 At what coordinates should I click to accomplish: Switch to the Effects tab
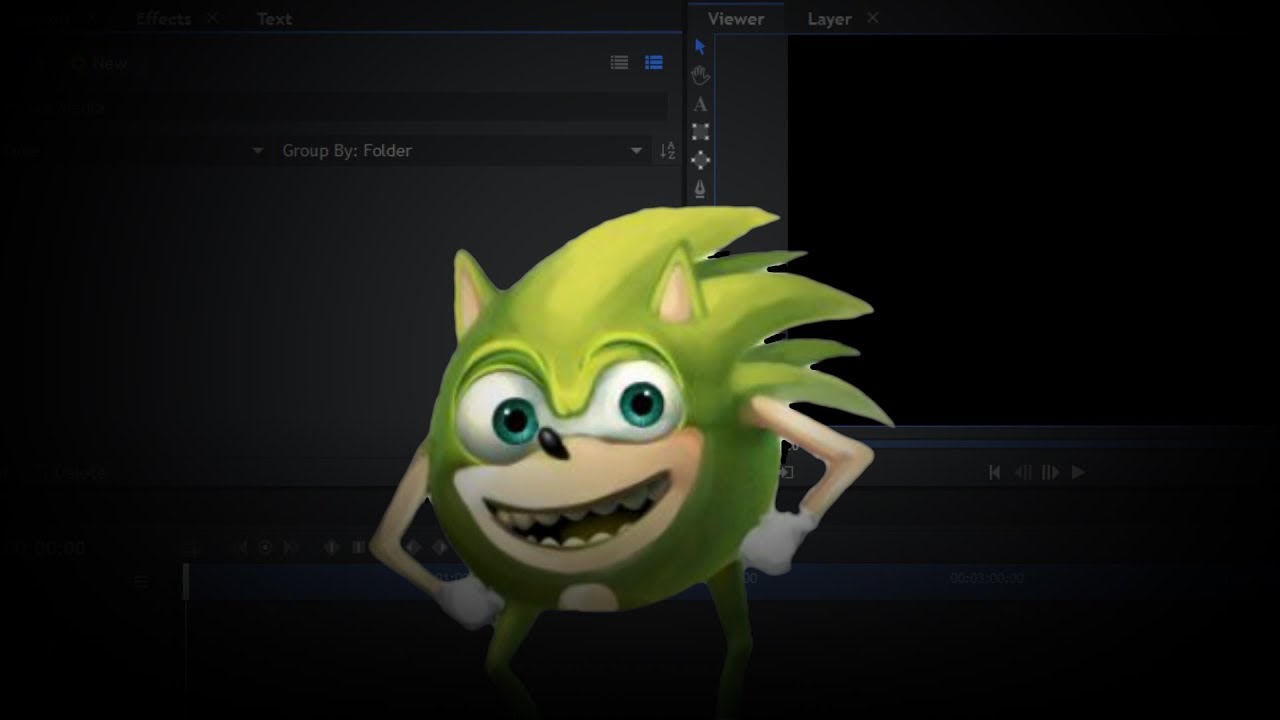coord(163,19)
